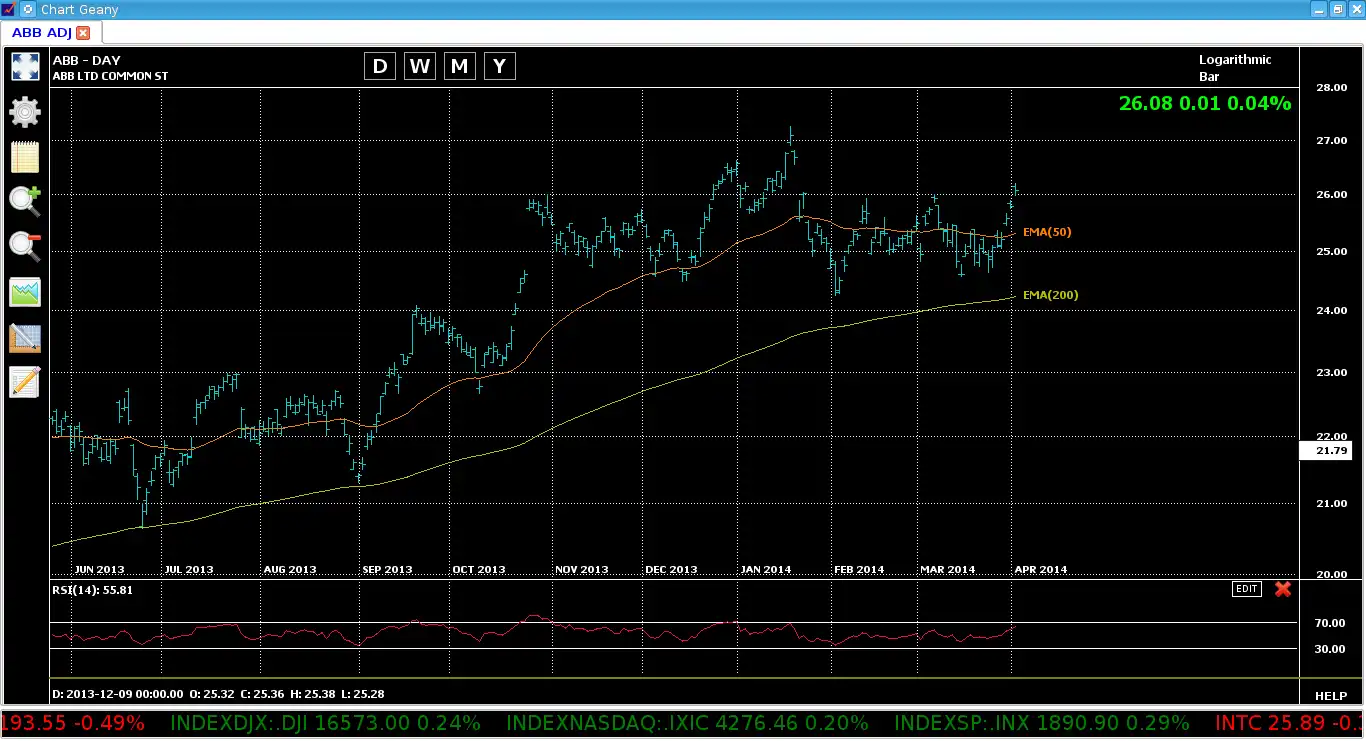Open the window menu icon beside the title
The image size is (1366, 741).
pos(28,9)
